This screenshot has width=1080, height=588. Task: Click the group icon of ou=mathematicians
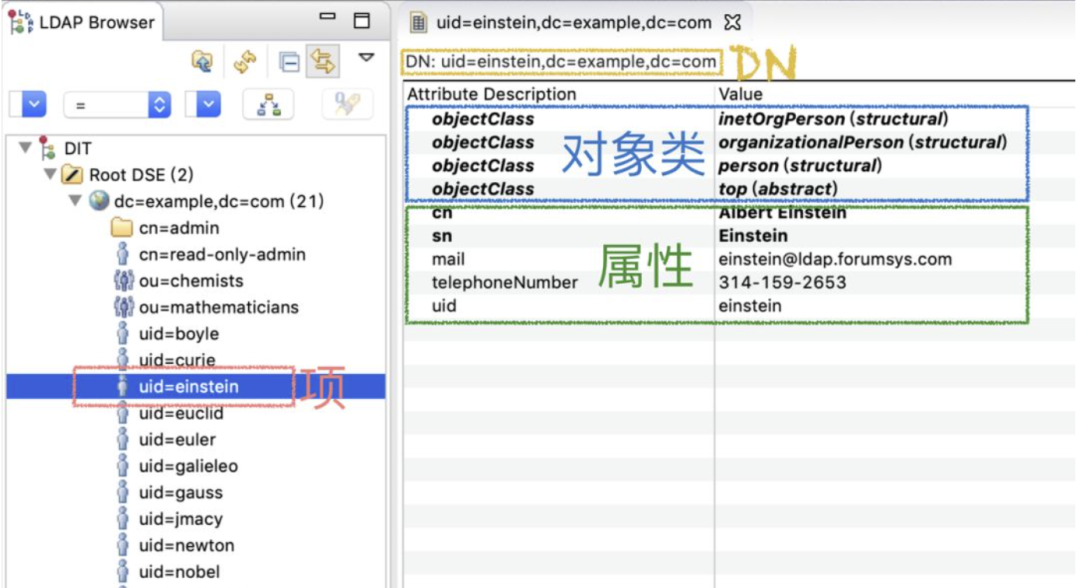(x=123, y=307)
